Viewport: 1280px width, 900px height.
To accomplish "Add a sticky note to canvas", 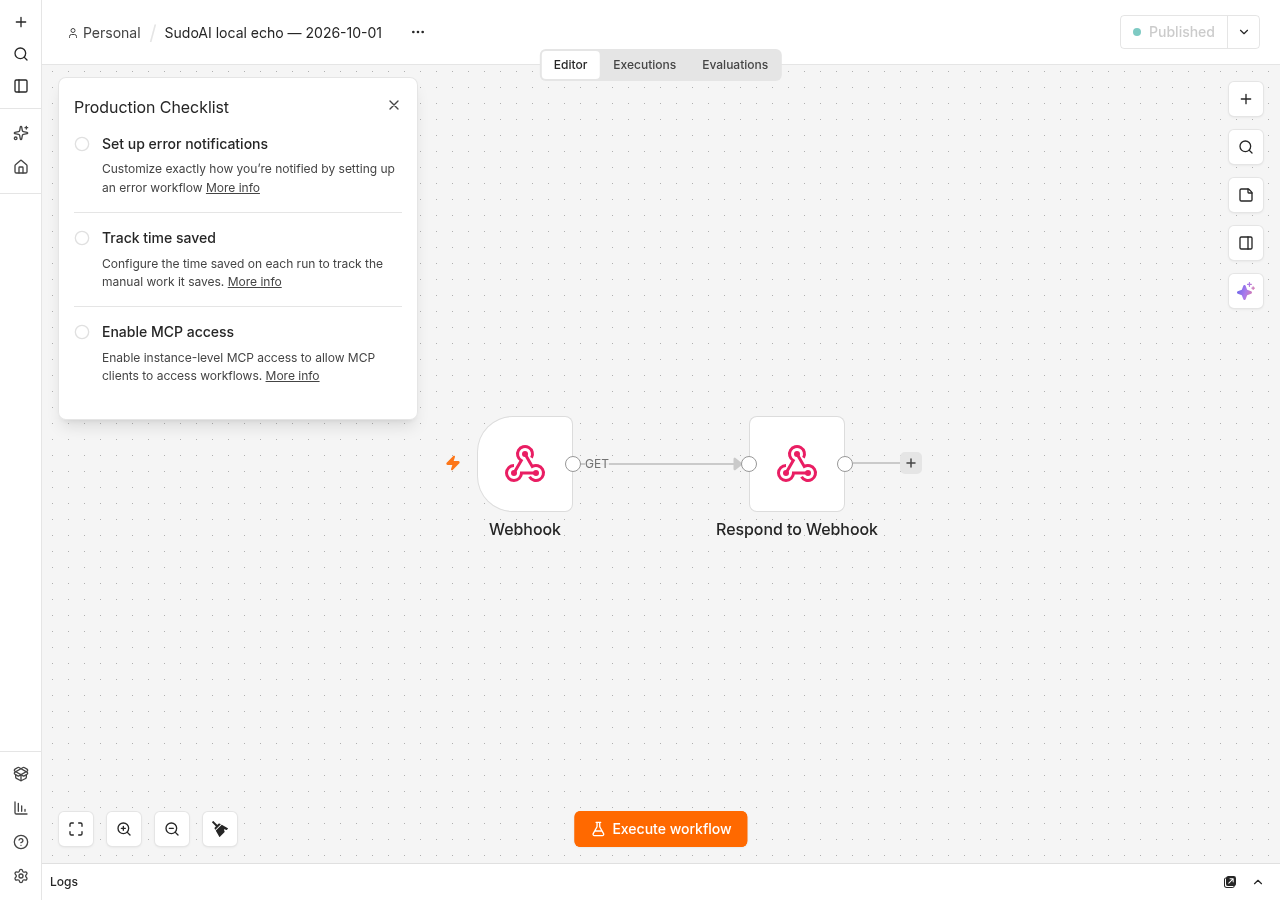I will pyautogui.click(x=1246, y=195).
